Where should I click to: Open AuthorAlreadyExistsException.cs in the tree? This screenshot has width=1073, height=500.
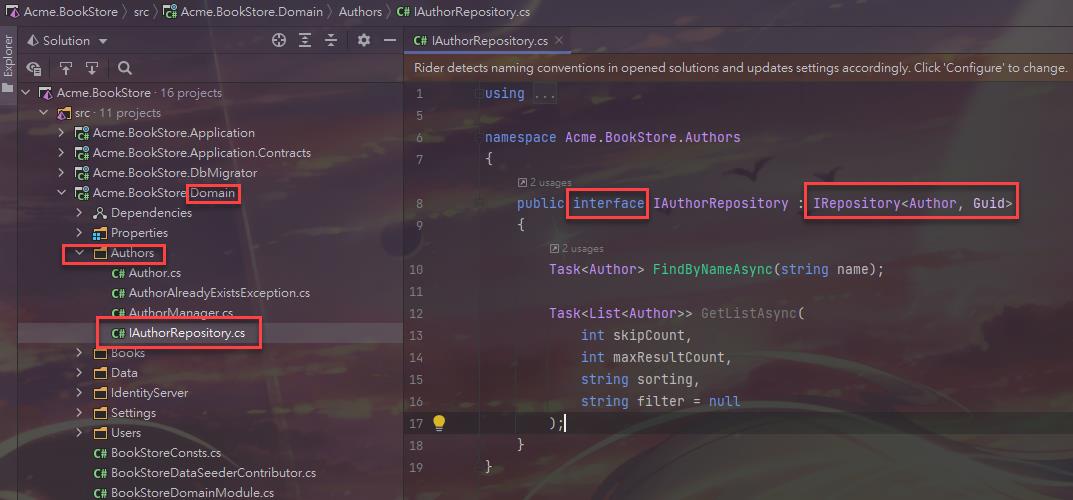(x=219, y=293)
